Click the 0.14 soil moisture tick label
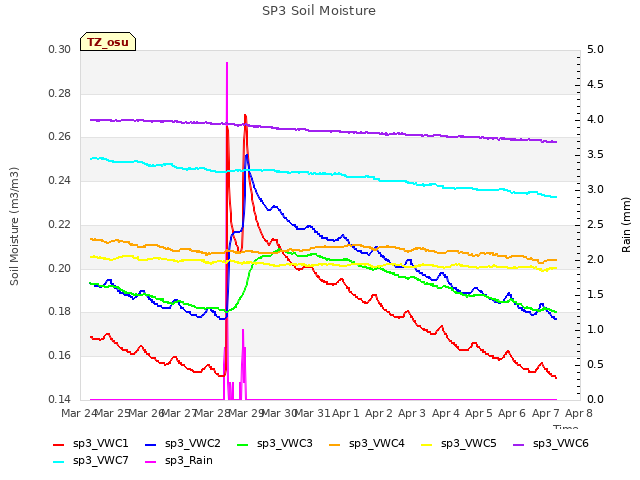This screenshot has width=640, height=480. [x=60, y=399]
